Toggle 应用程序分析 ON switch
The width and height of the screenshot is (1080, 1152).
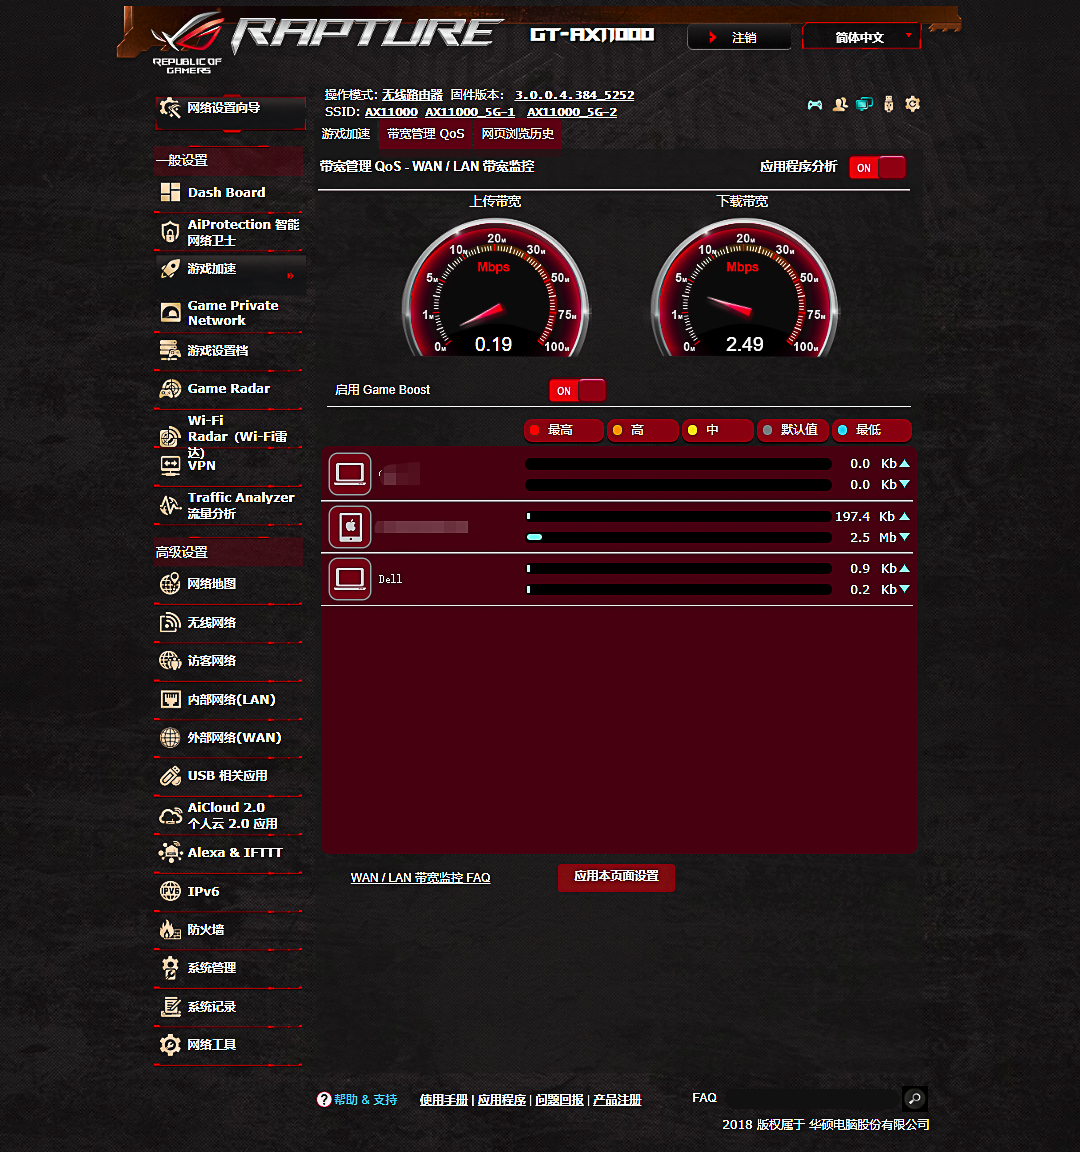pyautogui.click(x=877, y=168)
